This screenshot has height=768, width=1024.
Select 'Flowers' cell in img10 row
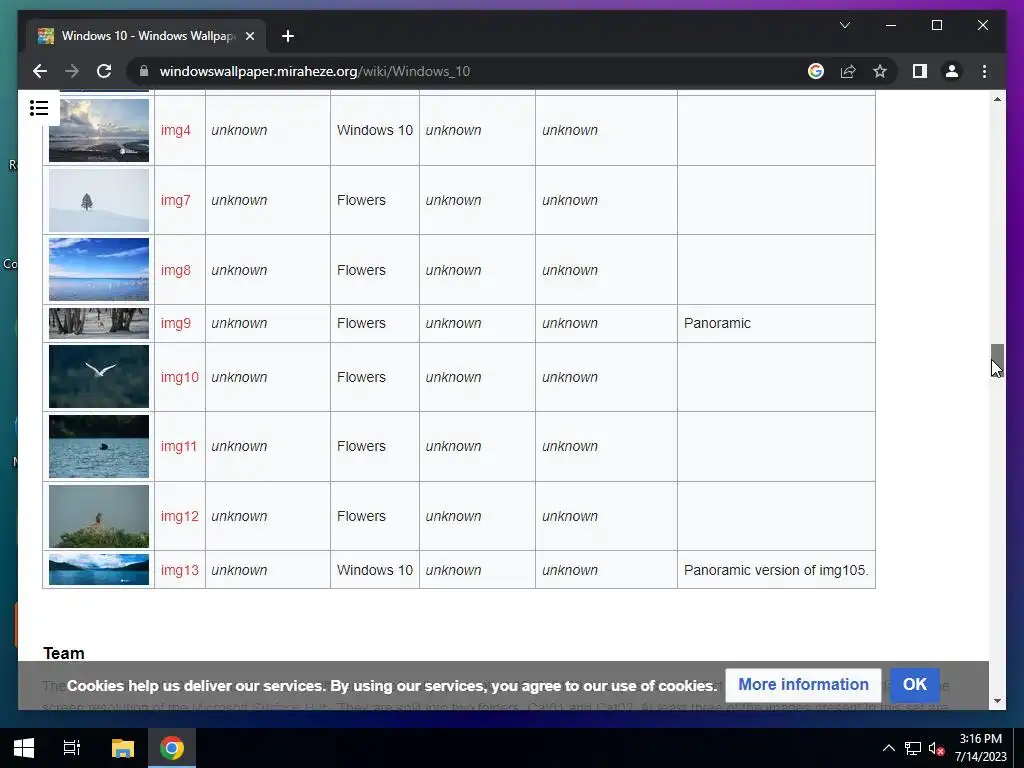[x=361, y=377]
